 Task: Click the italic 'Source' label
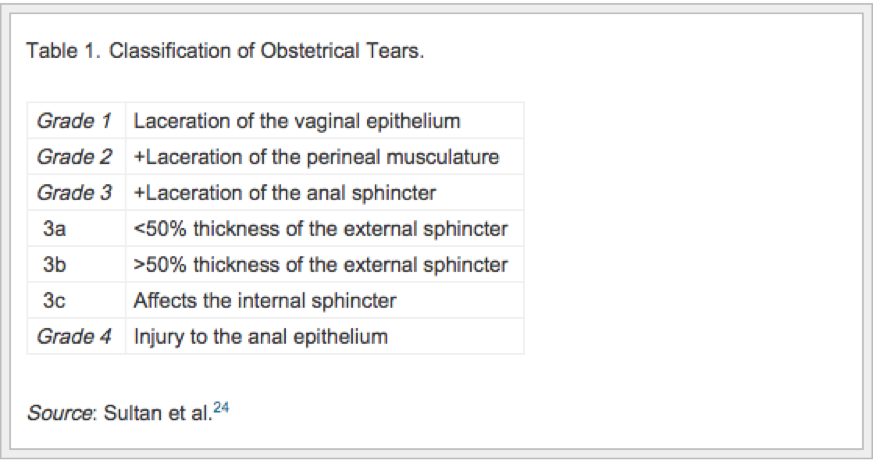61,413
